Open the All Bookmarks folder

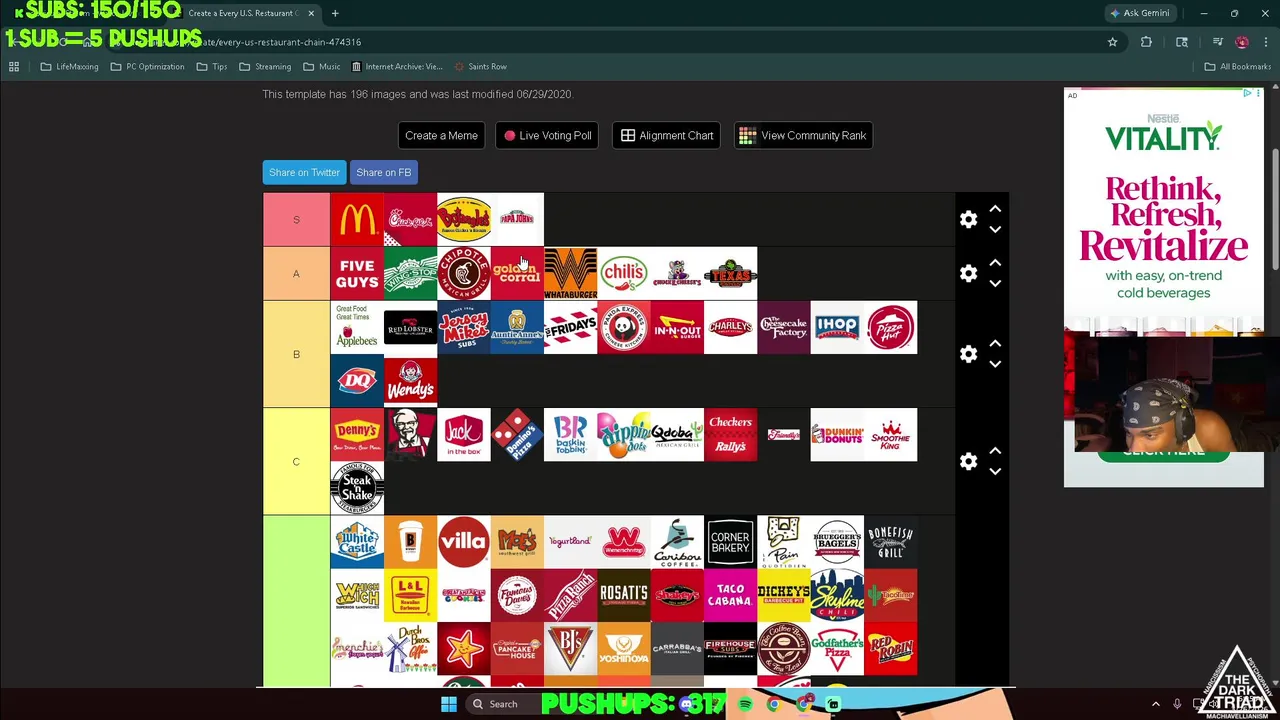pos(1237,66)
